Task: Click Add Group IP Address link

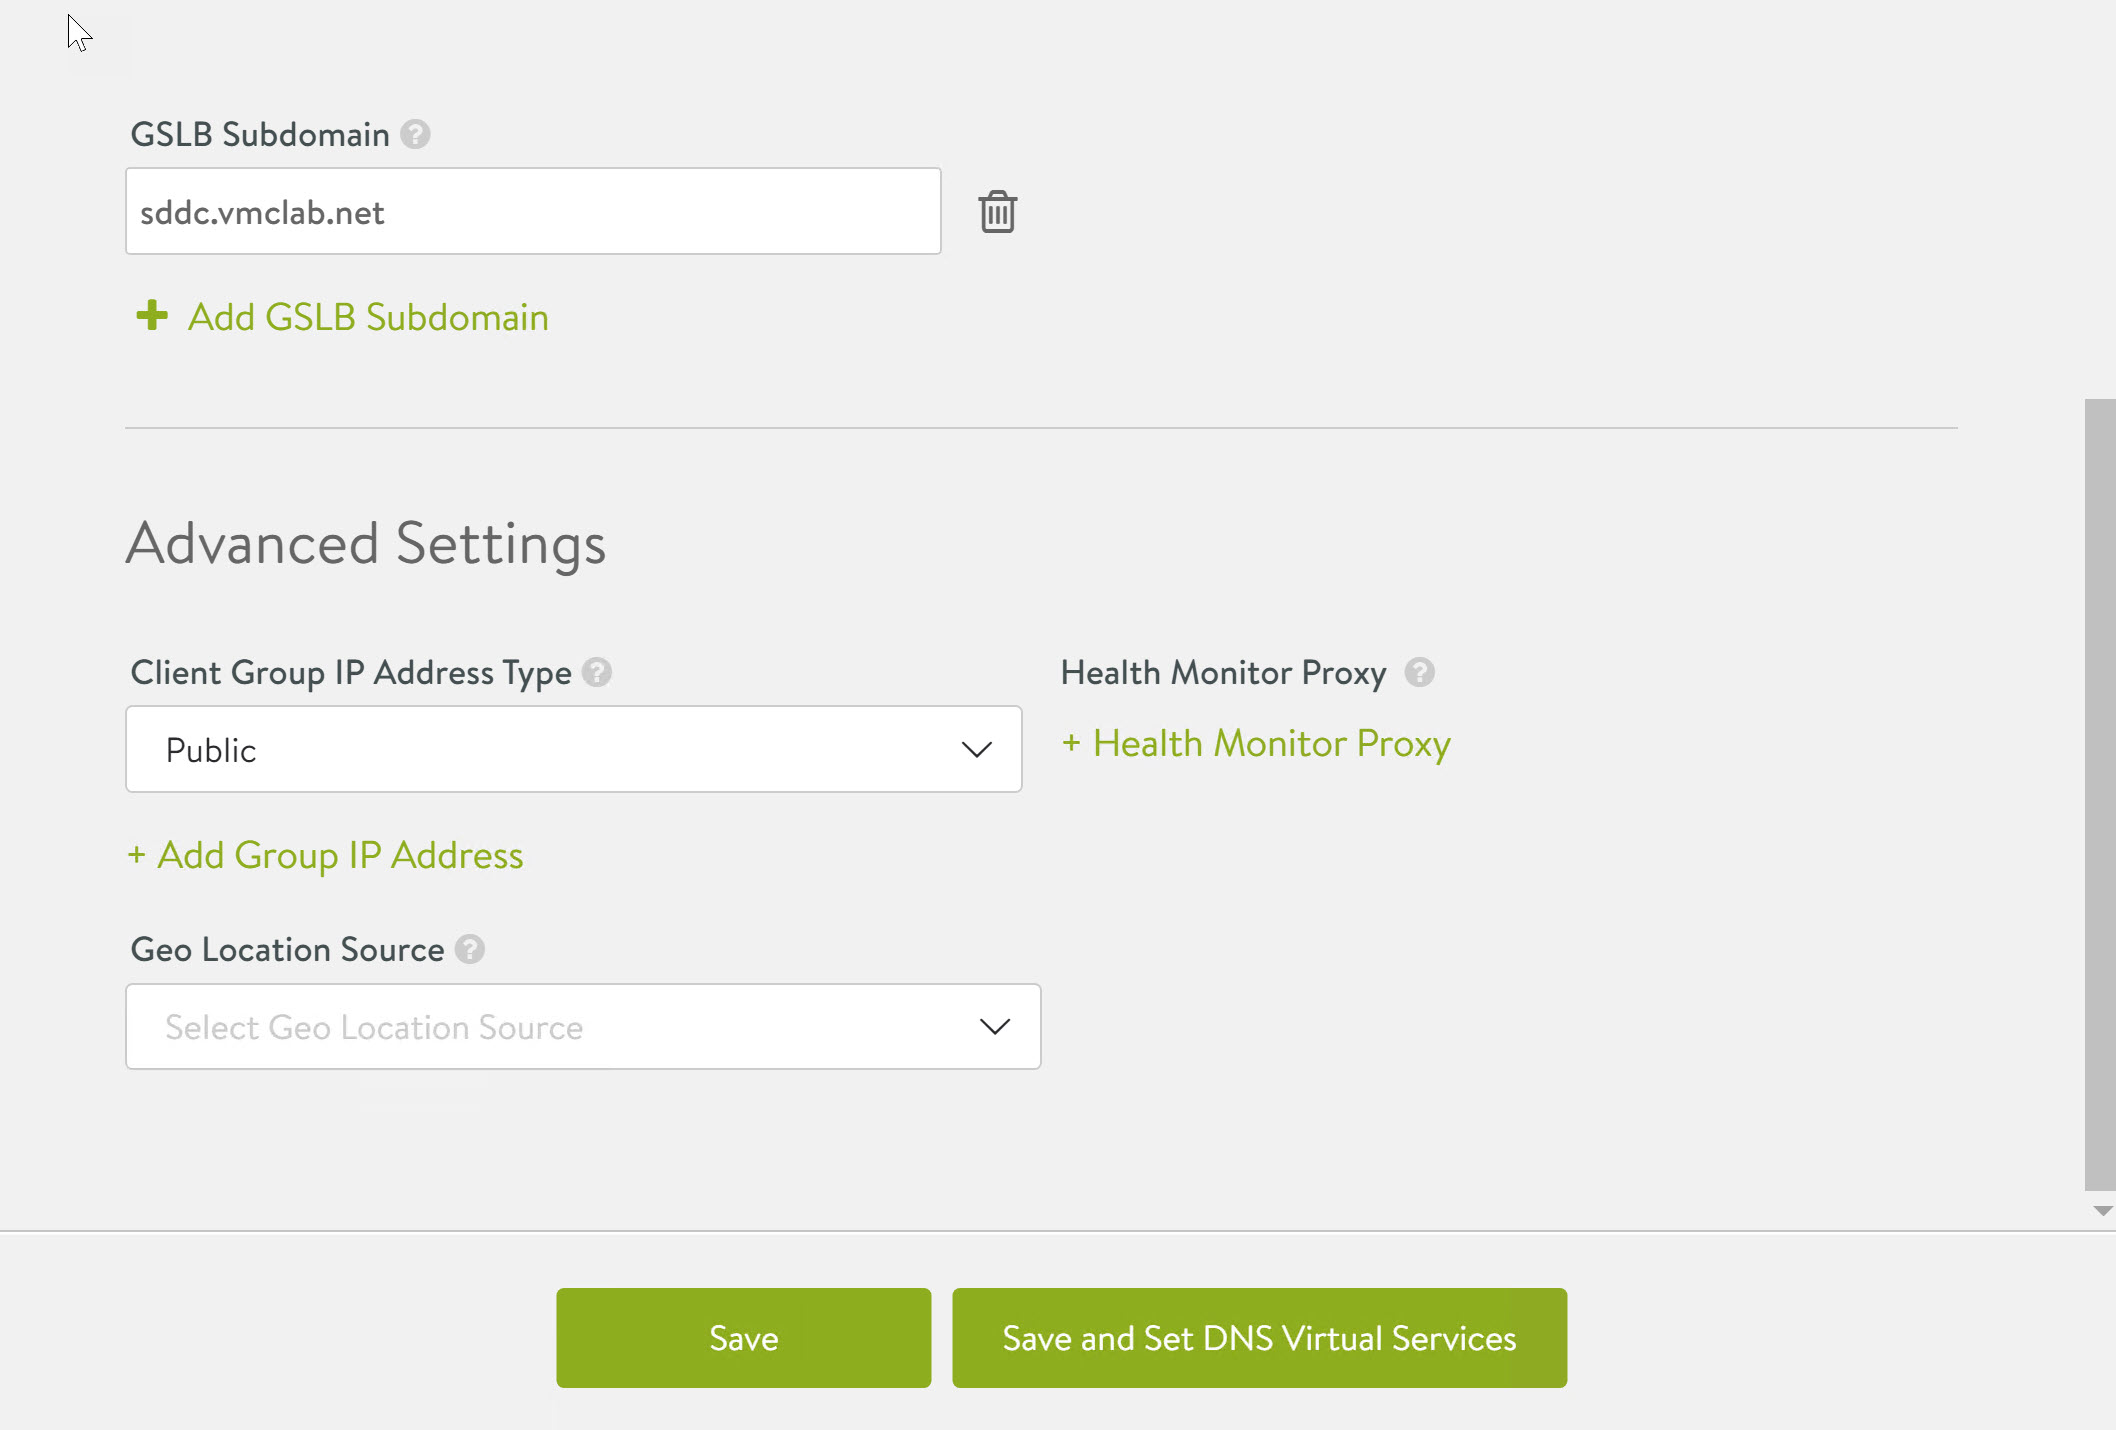Action: (x=340, y=856)
